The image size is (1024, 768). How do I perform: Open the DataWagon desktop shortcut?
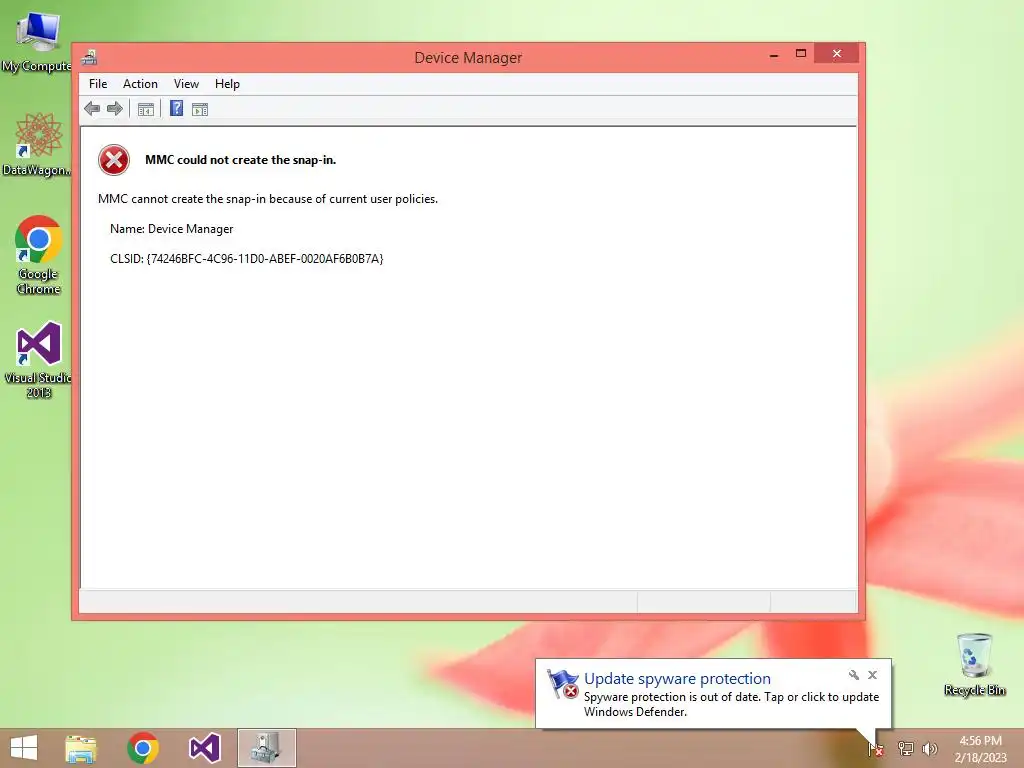37,144
